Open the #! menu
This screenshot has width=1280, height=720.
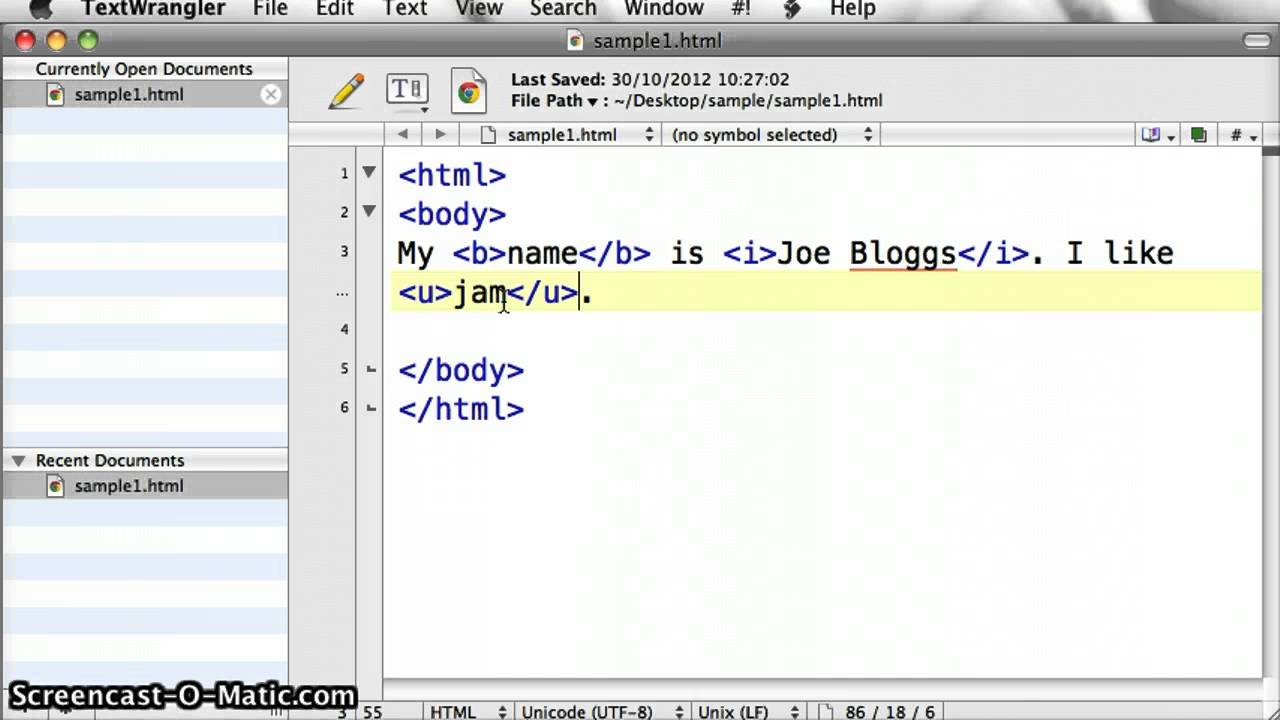[x=741, y=9]
